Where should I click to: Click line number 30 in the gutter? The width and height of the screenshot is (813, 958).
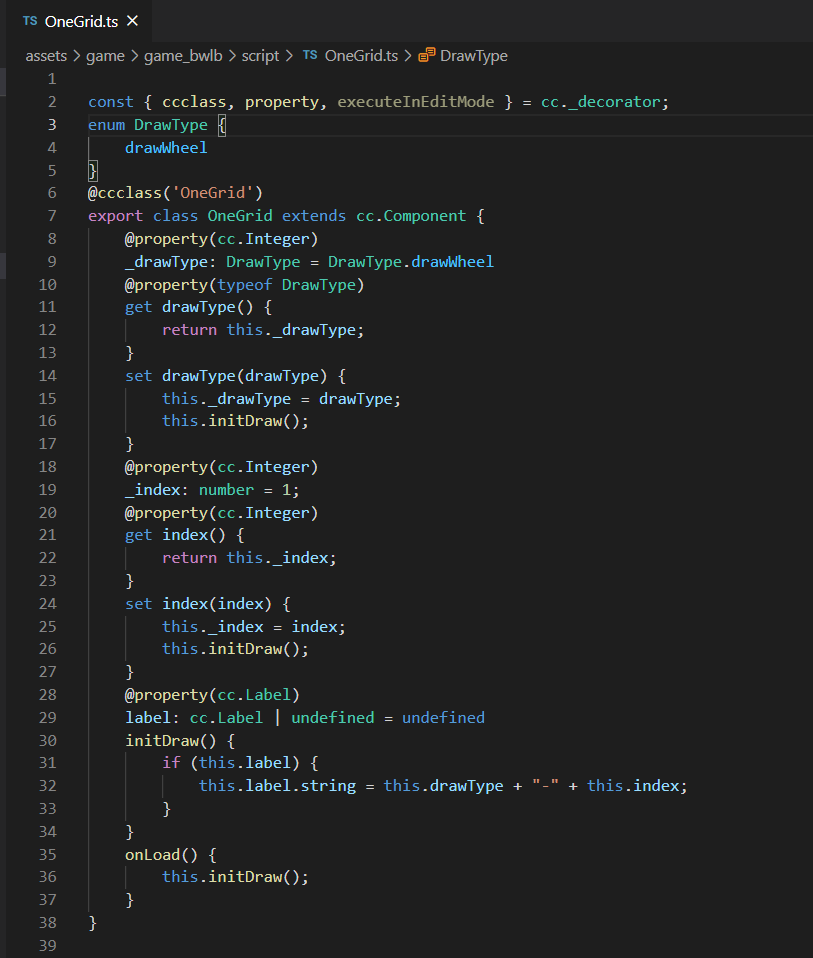[48, 740]
